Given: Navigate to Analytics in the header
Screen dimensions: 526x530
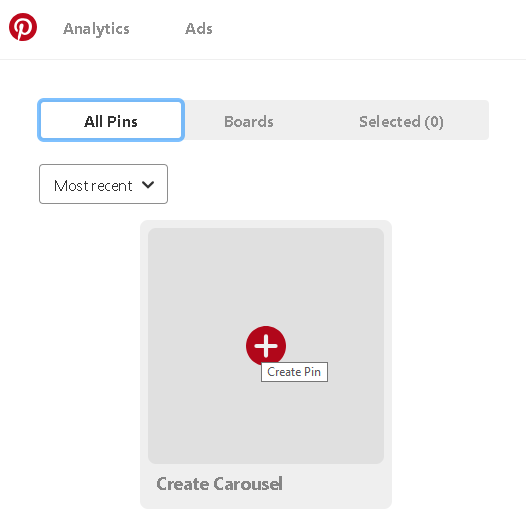Looking at the screenshot, I should (96, 29).
